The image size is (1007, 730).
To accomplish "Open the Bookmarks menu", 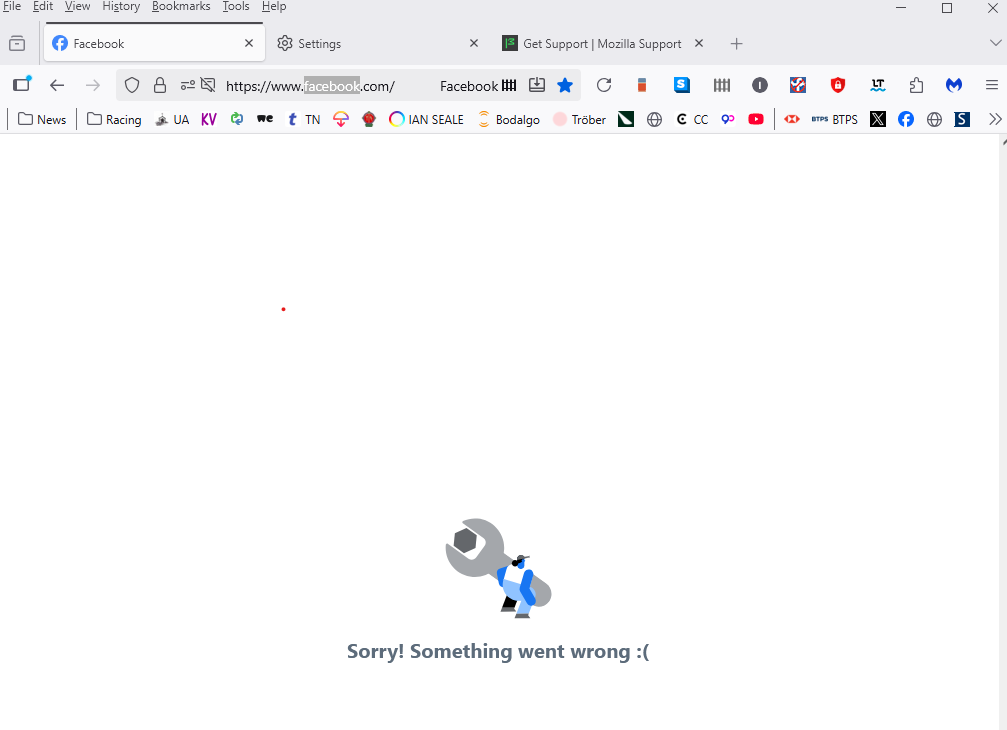I will tap(181, 6).
